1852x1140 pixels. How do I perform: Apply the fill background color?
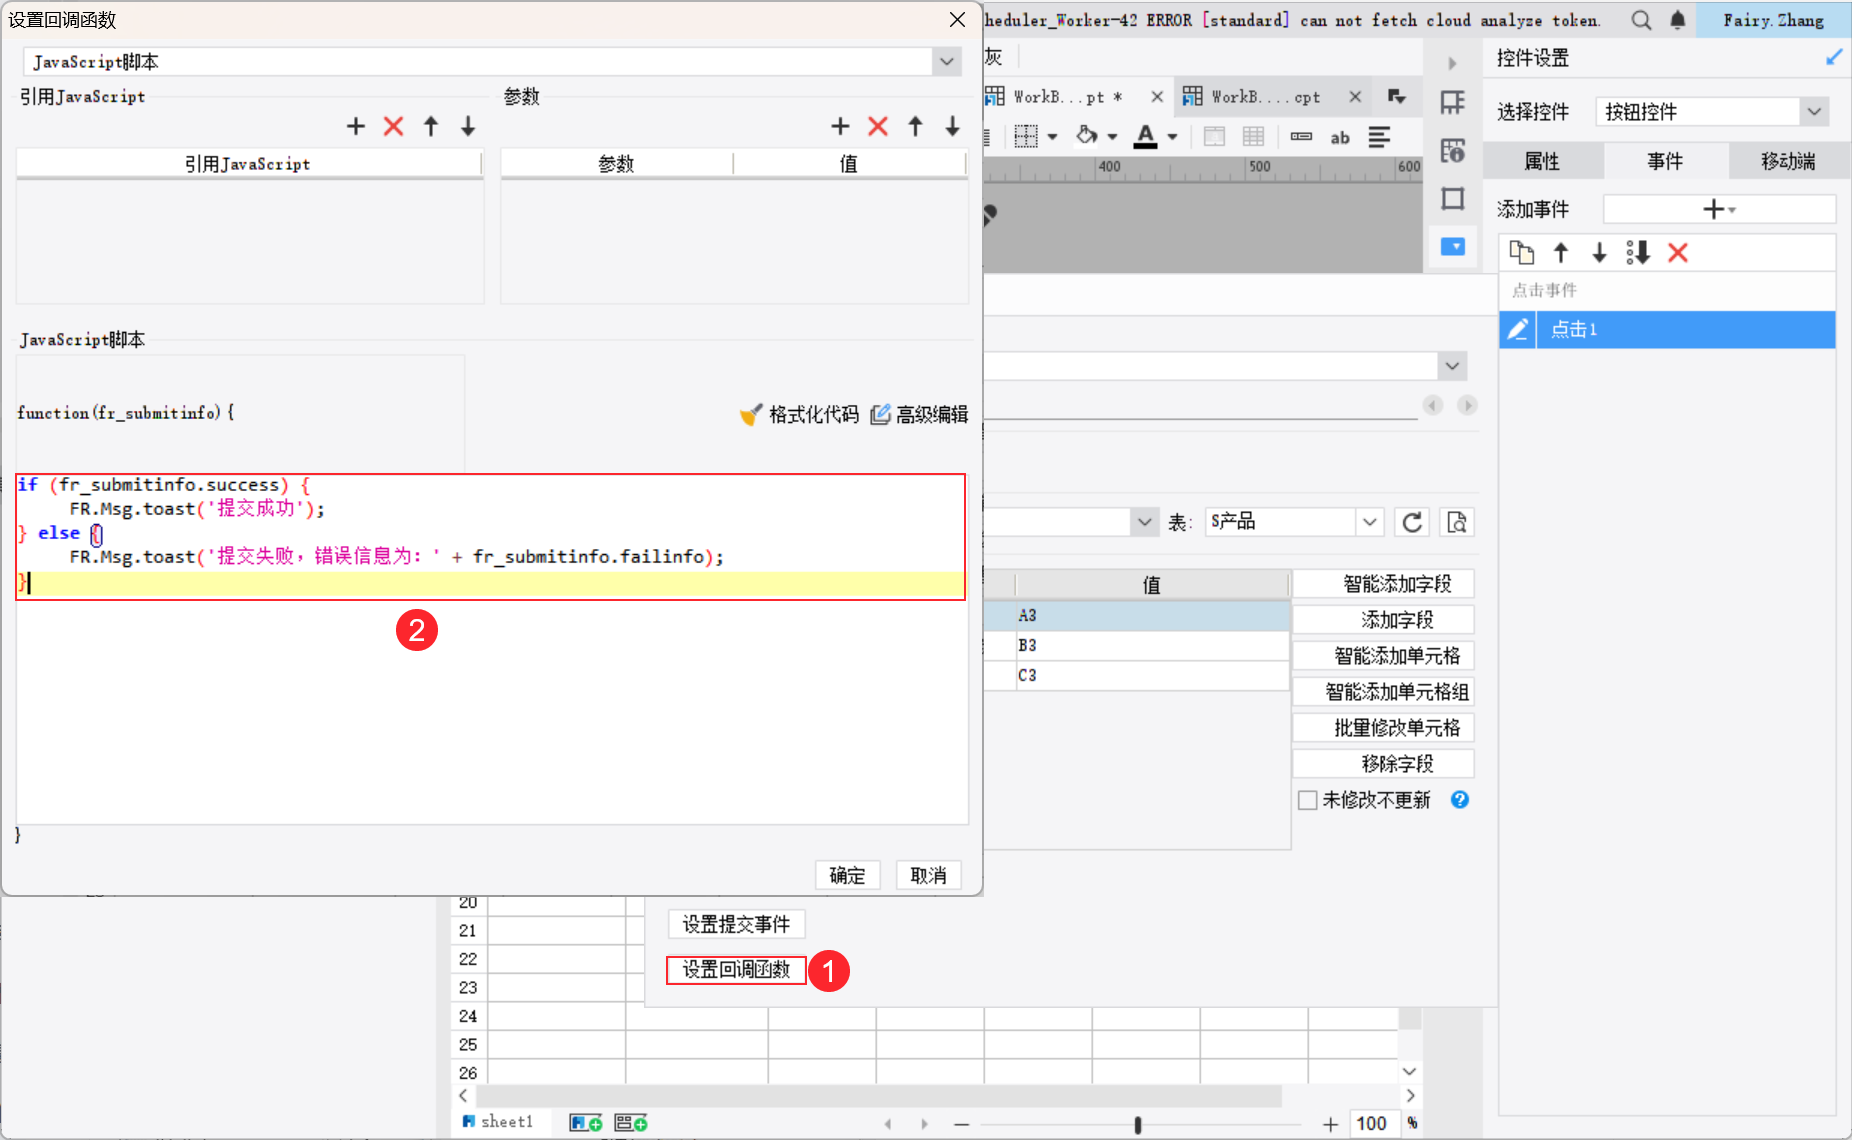(1086, 136)
